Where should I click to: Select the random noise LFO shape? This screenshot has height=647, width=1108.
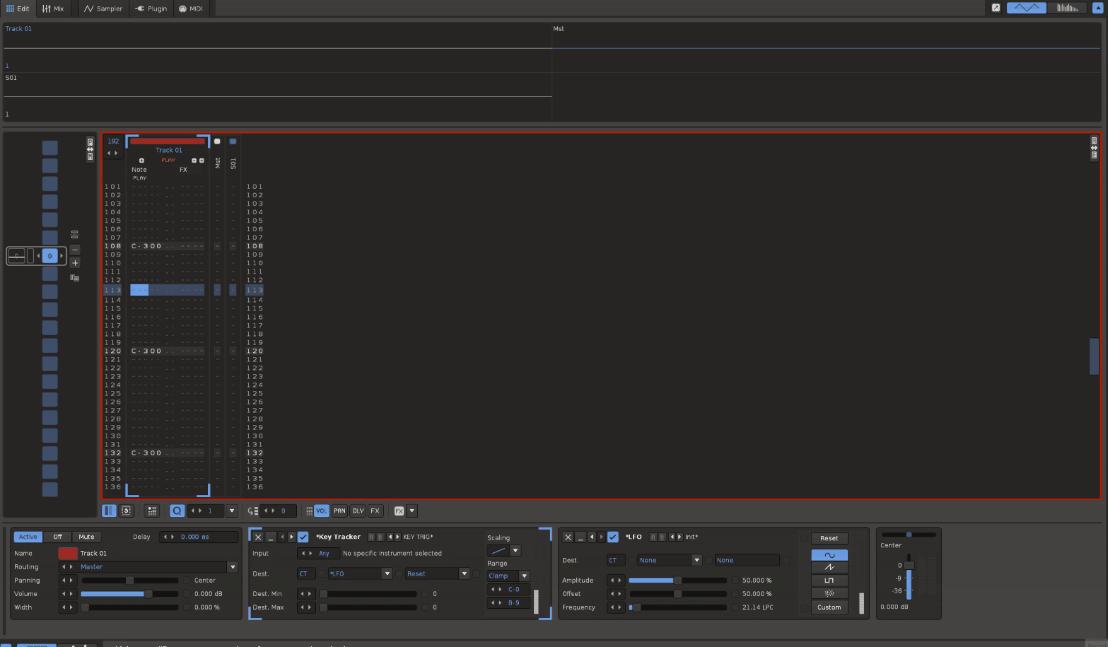[x=829, y=593]
